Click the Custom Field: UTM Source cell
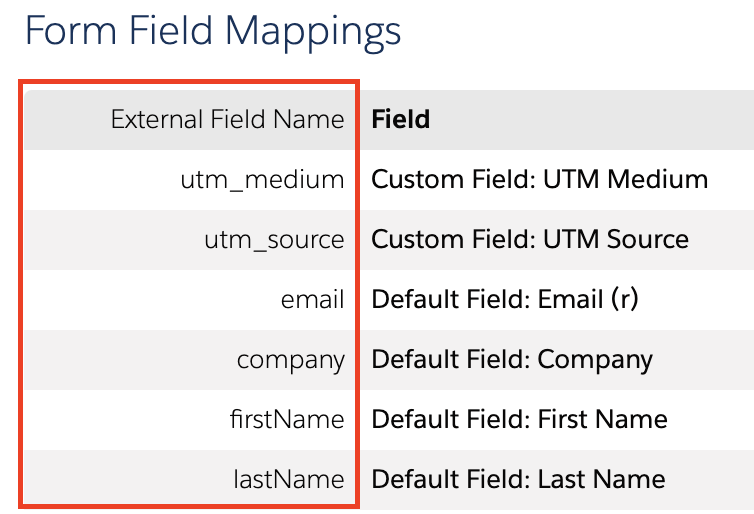Viewport: 754px width, 514px height. point(529,240)
